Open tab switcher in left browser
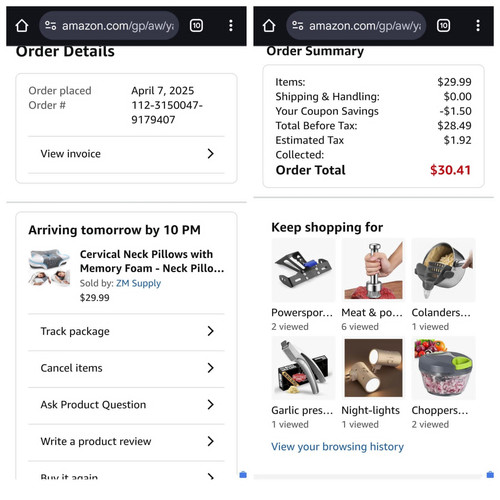 pos(196,26)
